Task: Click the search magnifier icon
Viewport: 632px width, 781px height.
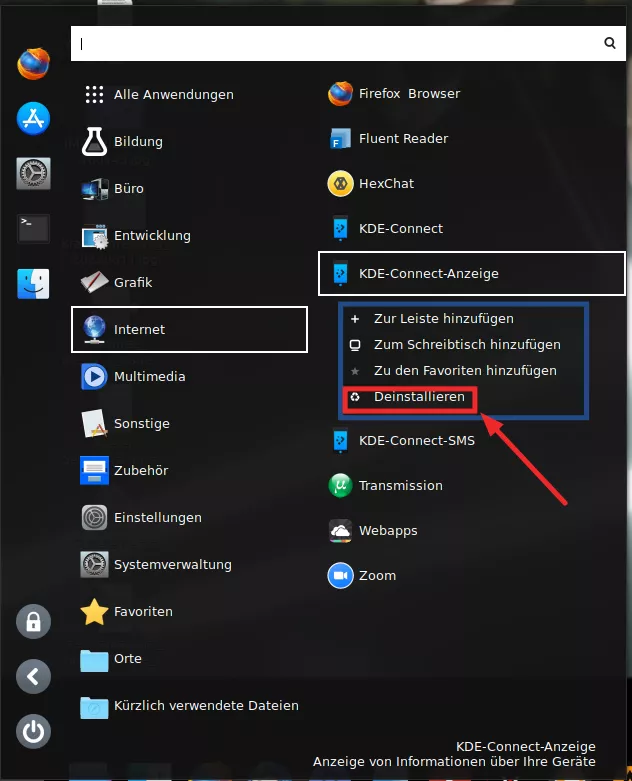Action: coord(610,43)
